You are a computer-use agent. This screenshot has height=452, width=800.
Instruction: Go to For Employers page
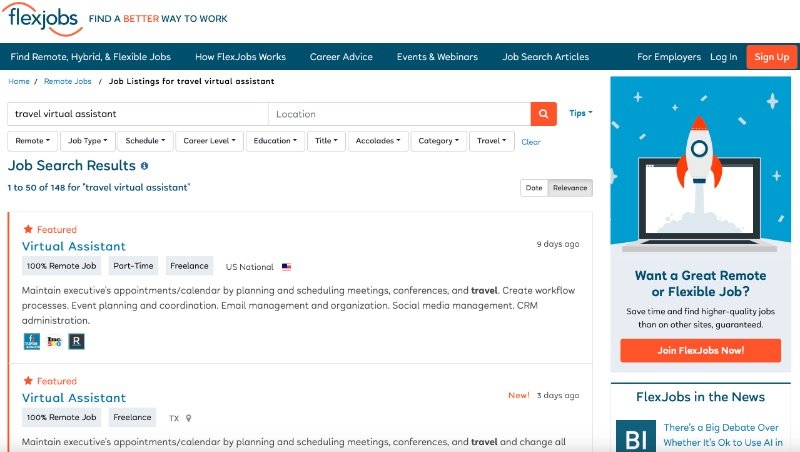tap(669, 57)
